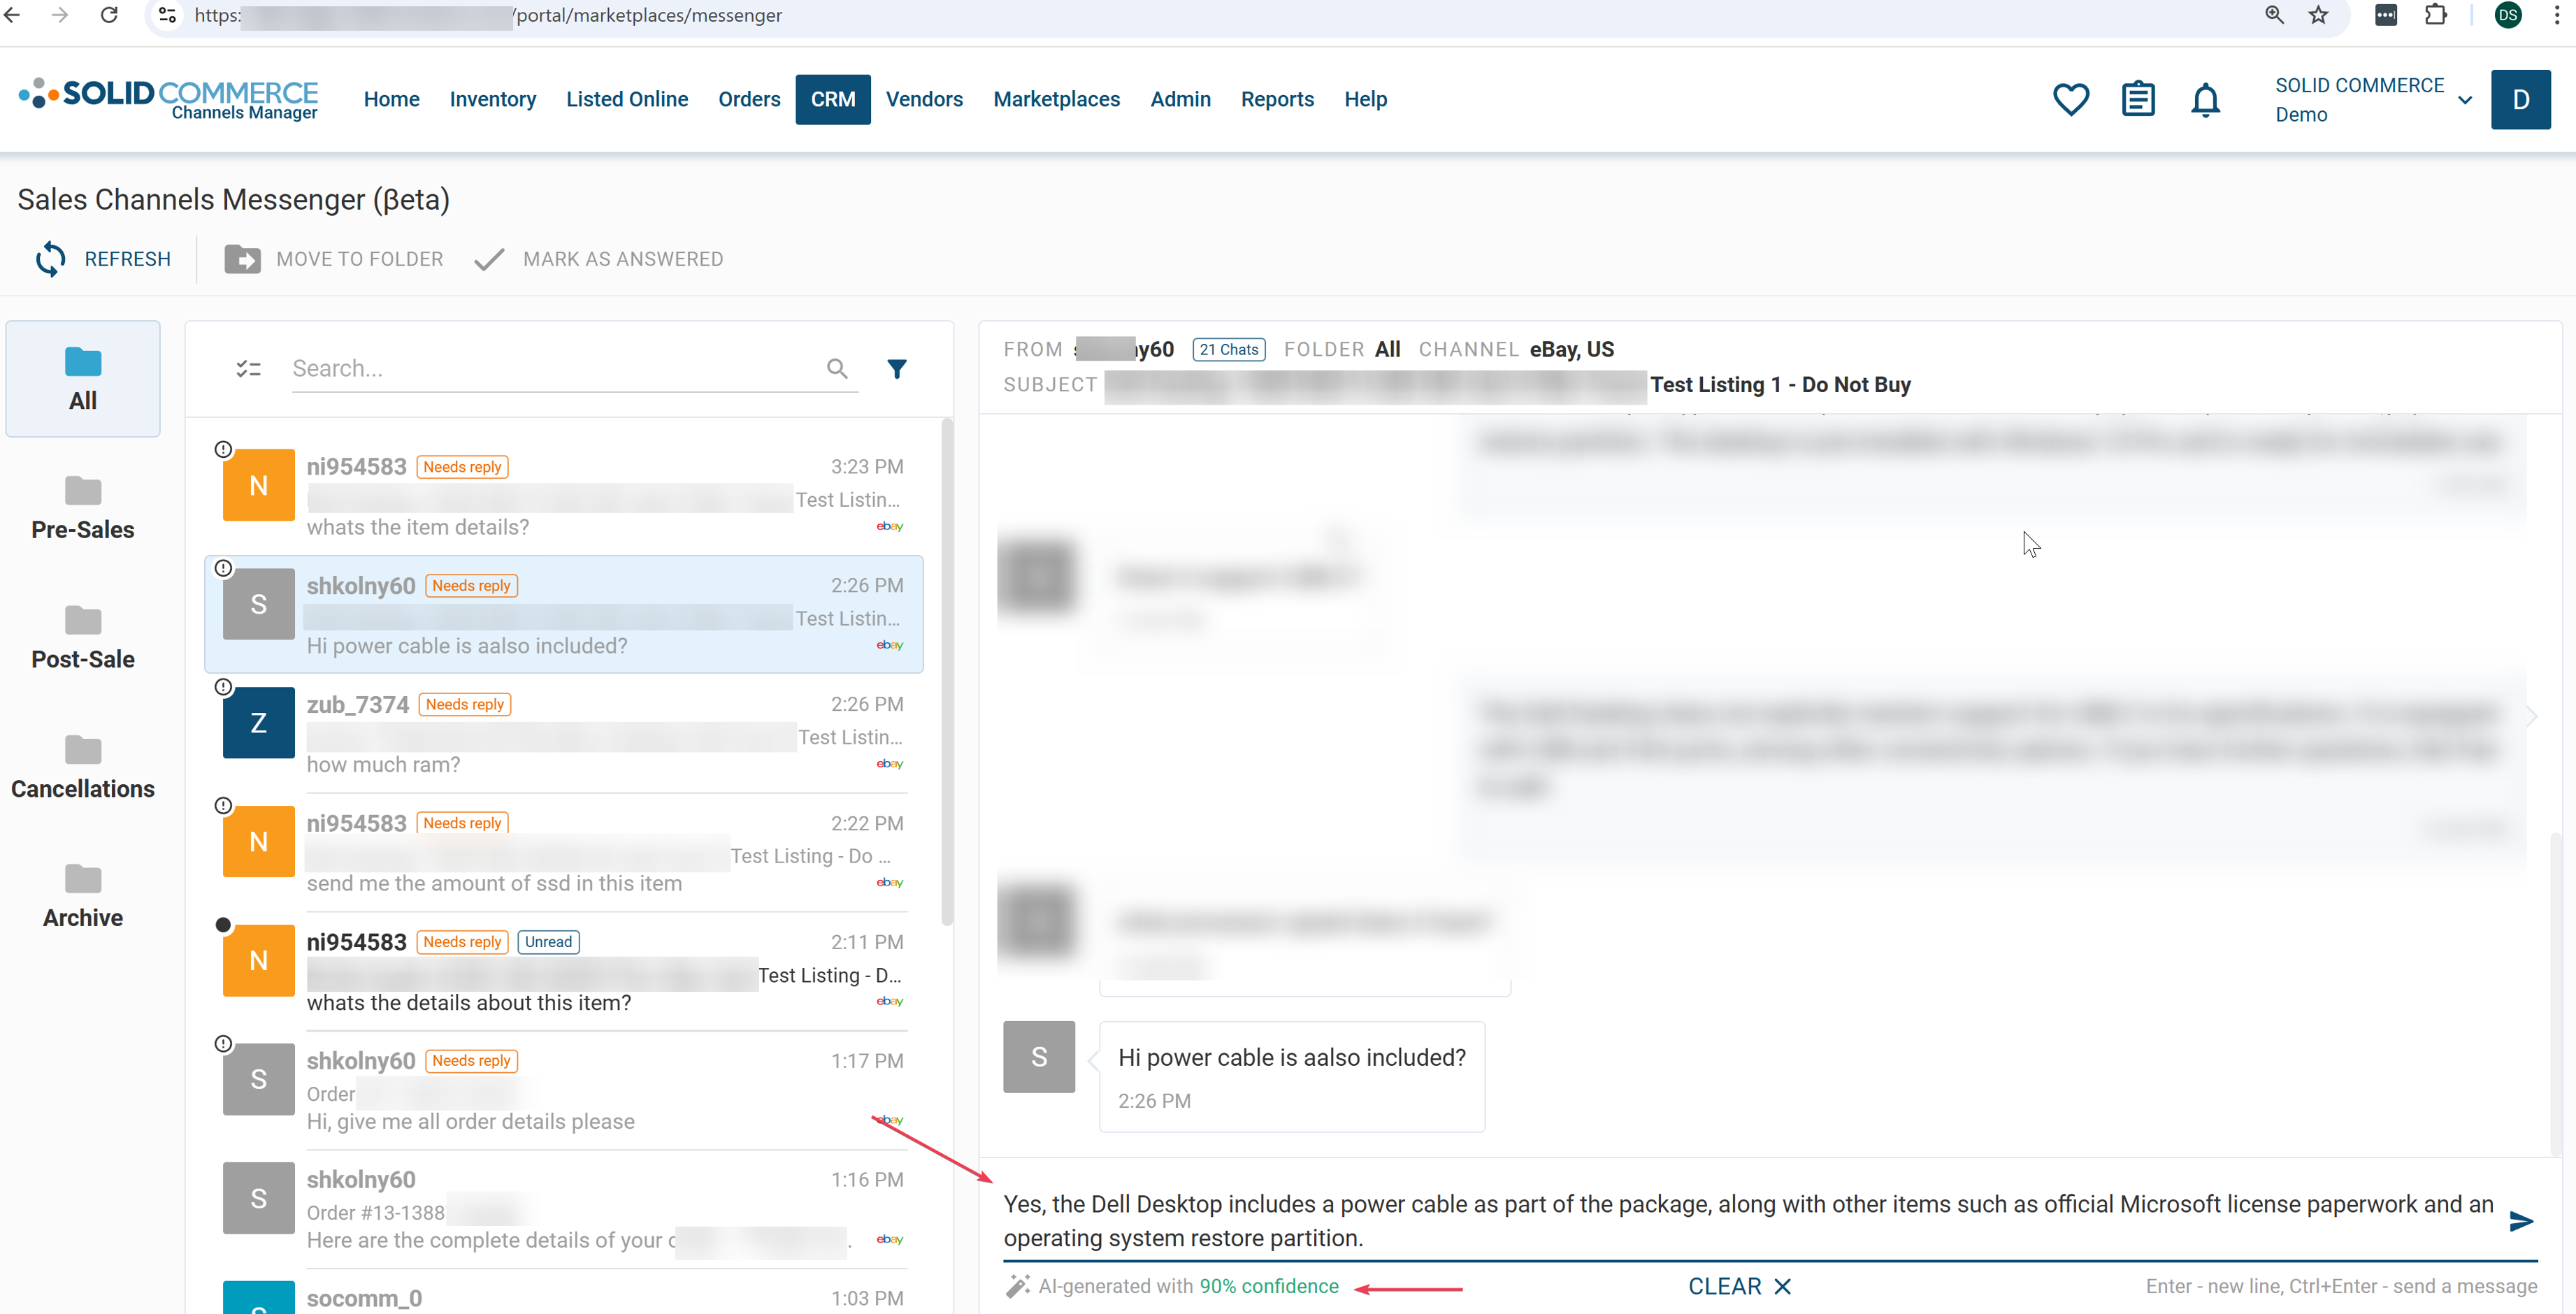This screenshot has width=2576, height=1314.
Task: Click the Solid Commerce logo
Action: tap(168, 99)
